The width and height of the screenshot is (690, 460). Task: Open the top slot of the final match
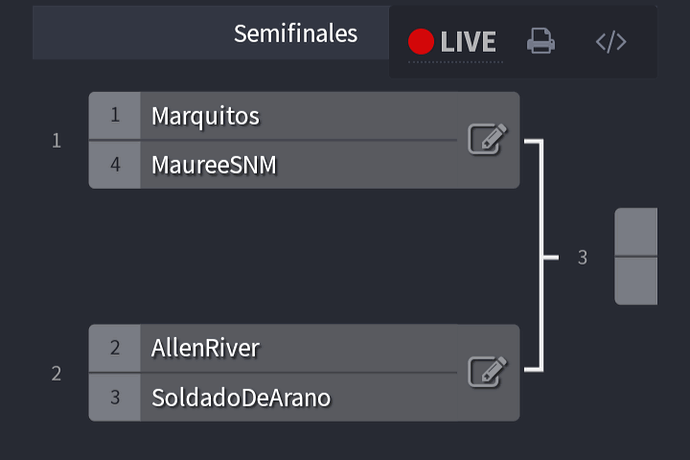click(x=636, y=232)
